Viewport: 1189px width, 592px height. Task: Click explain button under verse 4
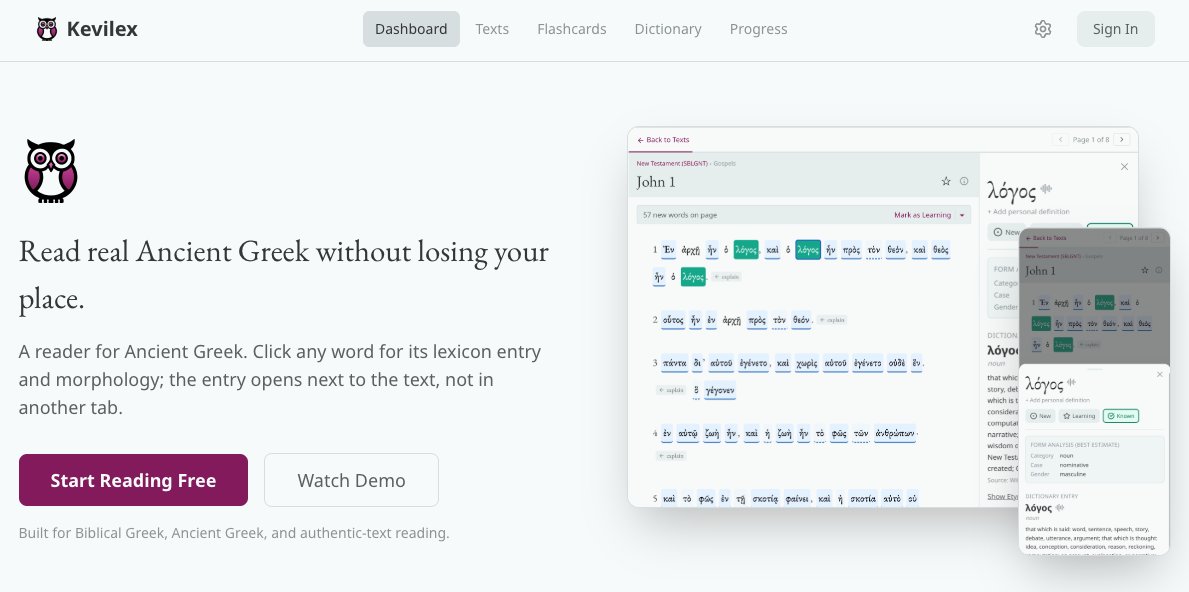click(671, 456)
